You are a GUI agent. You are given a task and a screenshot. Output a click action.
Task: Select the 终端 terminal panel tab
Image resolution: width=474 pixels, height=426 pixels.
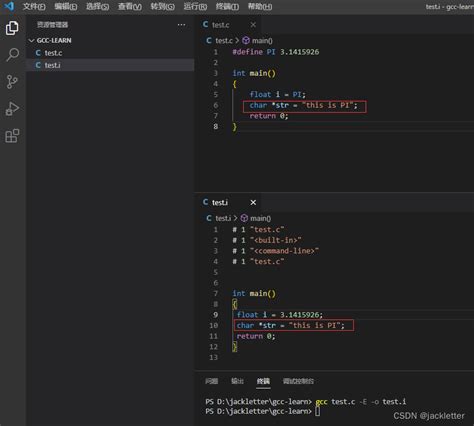click(263, 381)
